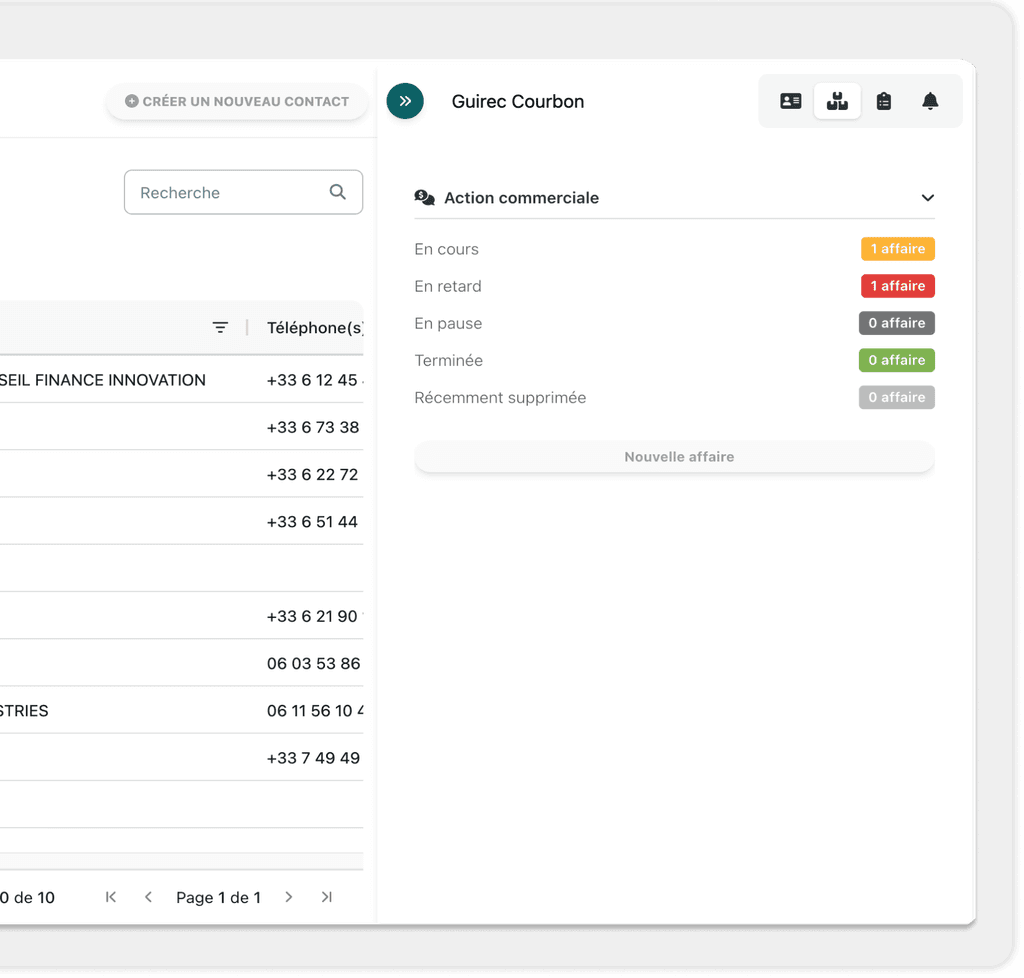Click the Action commerciale chat-dollar icon
The height and width of the screenshot is (978, 1024).
426,198
